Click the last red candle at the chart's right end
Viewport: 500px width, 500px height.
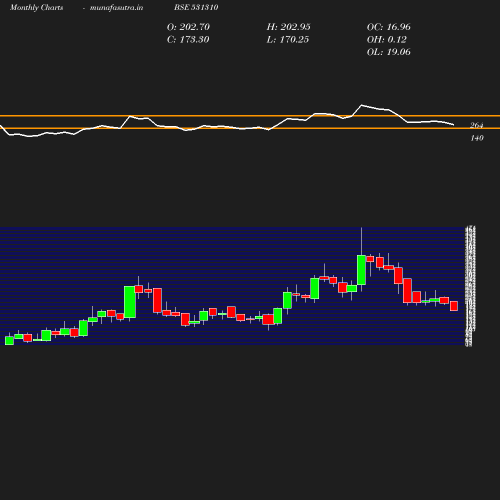[x=454, y=306]
